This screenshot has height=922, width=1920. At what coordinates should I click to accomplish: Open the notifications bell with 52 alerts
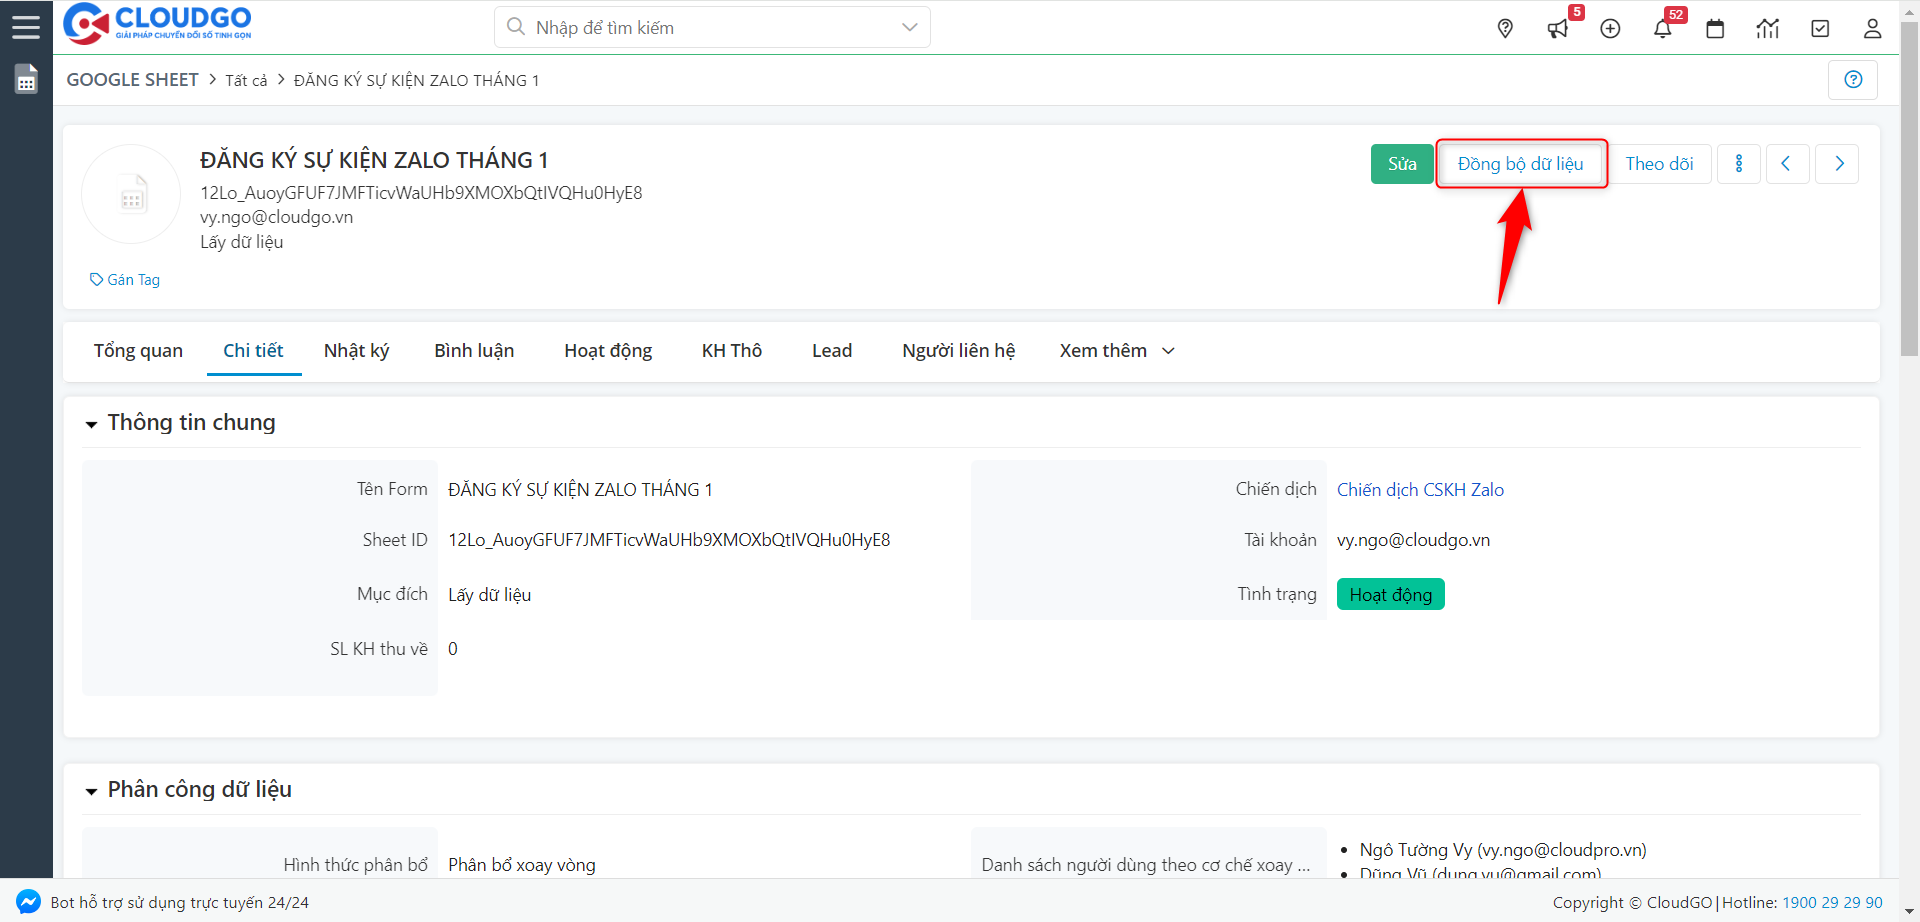point(1663,28)
